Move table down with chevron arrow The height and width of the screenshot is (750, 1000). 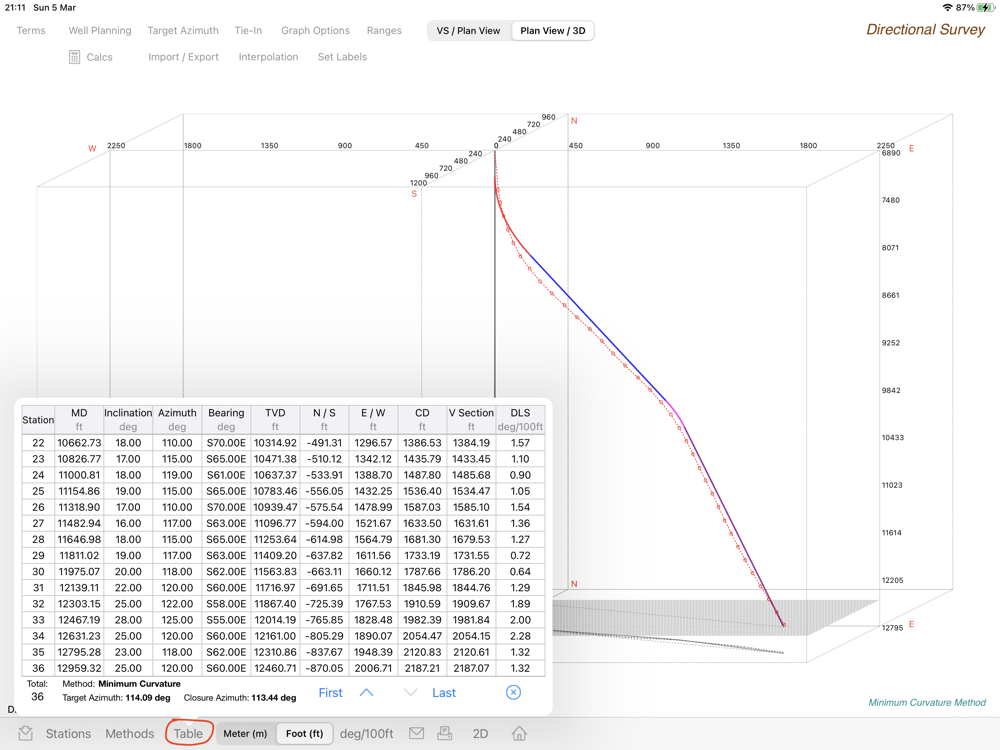pyautogui.click(x=411, y=693)
